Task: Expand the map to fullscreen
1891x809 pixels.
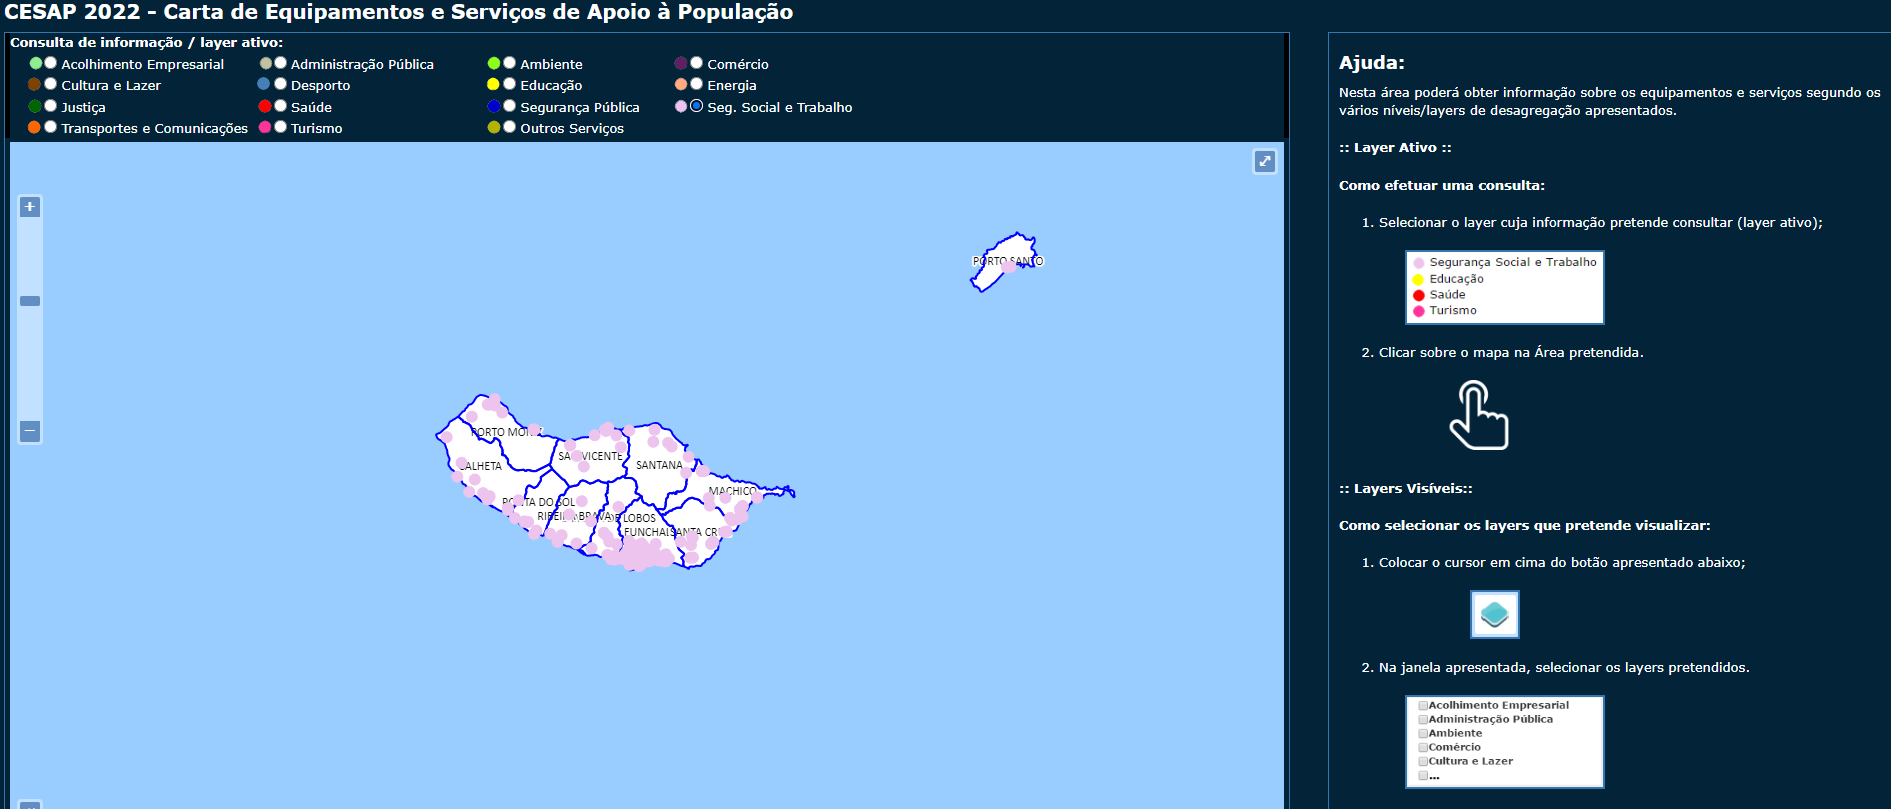Action: pyautogui.click(x=1264, y=161)
